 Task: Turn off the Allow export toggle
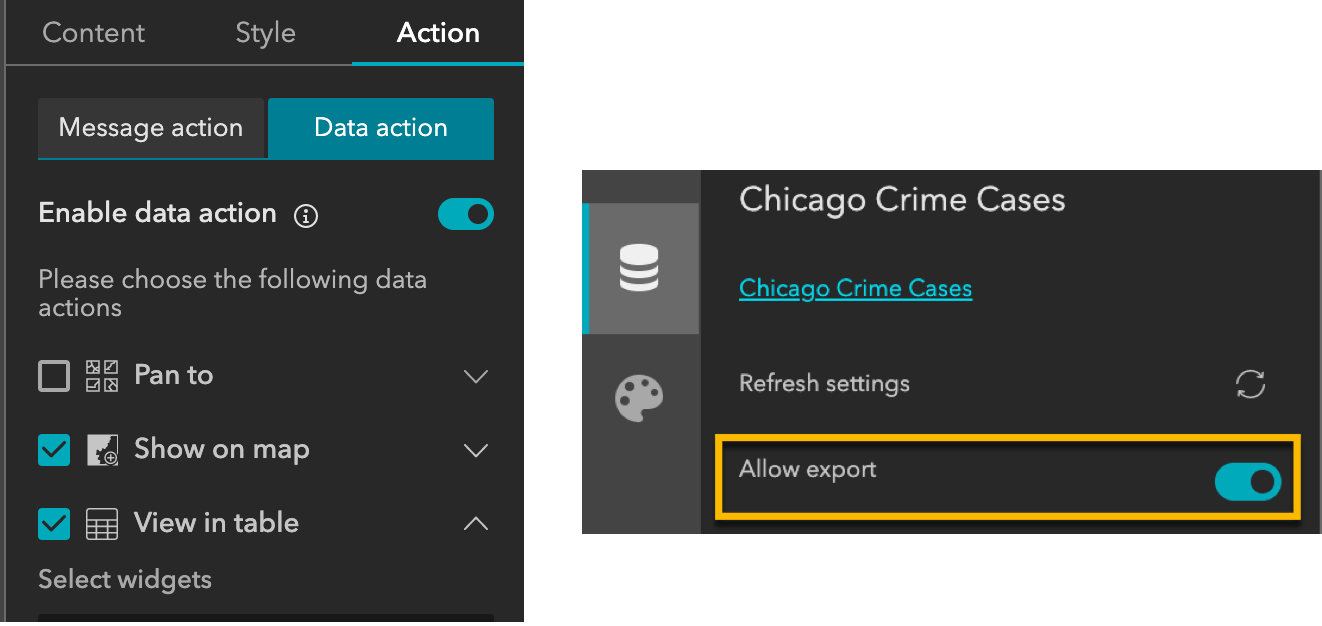point(1247,482)
